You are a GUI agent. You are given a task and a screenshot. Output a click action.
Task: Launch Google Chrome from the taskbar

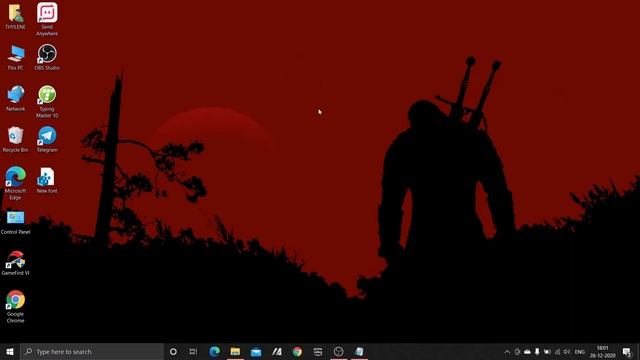tap(297, 351)
